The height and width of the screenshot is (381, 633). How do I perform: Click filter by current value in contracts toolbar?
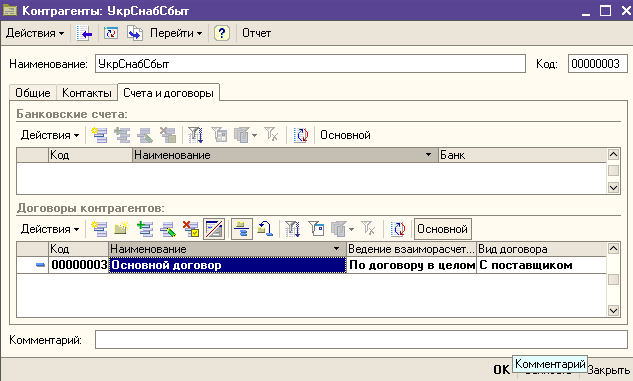tap(293, 229)
